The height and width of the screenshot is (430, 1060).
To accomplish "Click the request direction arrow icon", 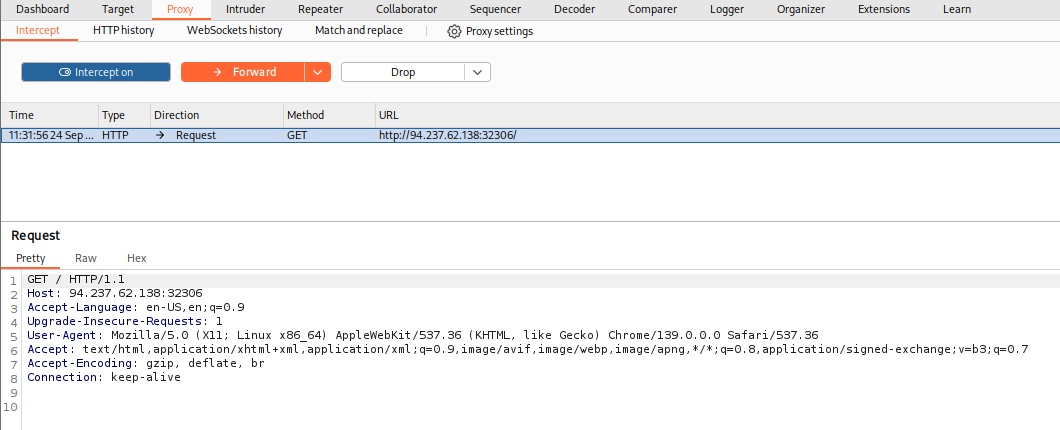I will (x=160, y=135).
